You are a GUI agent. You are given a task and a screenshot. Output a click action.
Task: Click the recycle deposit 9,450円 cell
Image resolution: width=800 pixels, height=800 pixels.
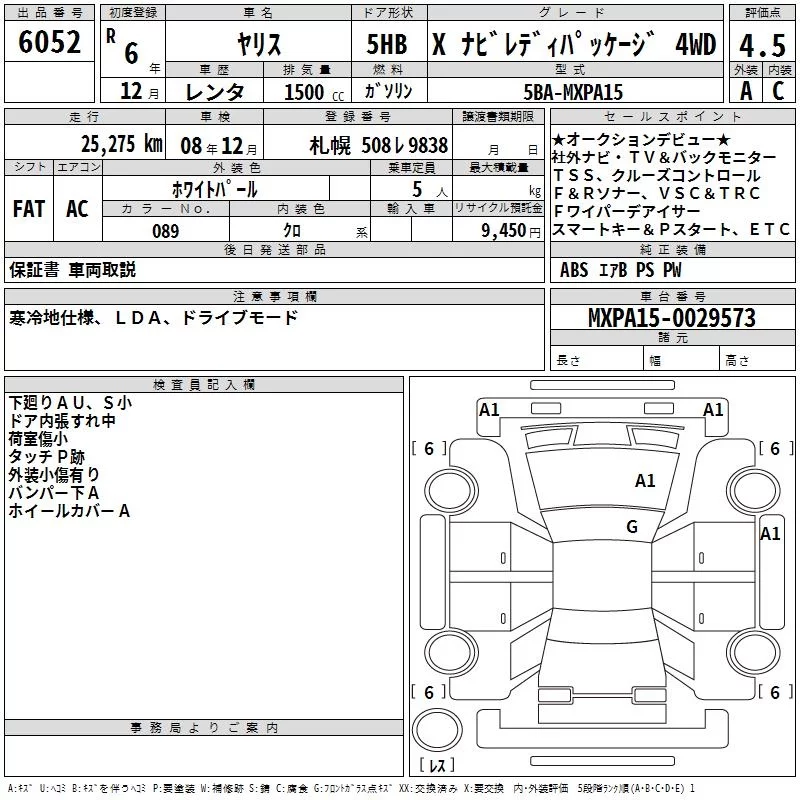pyautogui.click(x=498, y=230)
